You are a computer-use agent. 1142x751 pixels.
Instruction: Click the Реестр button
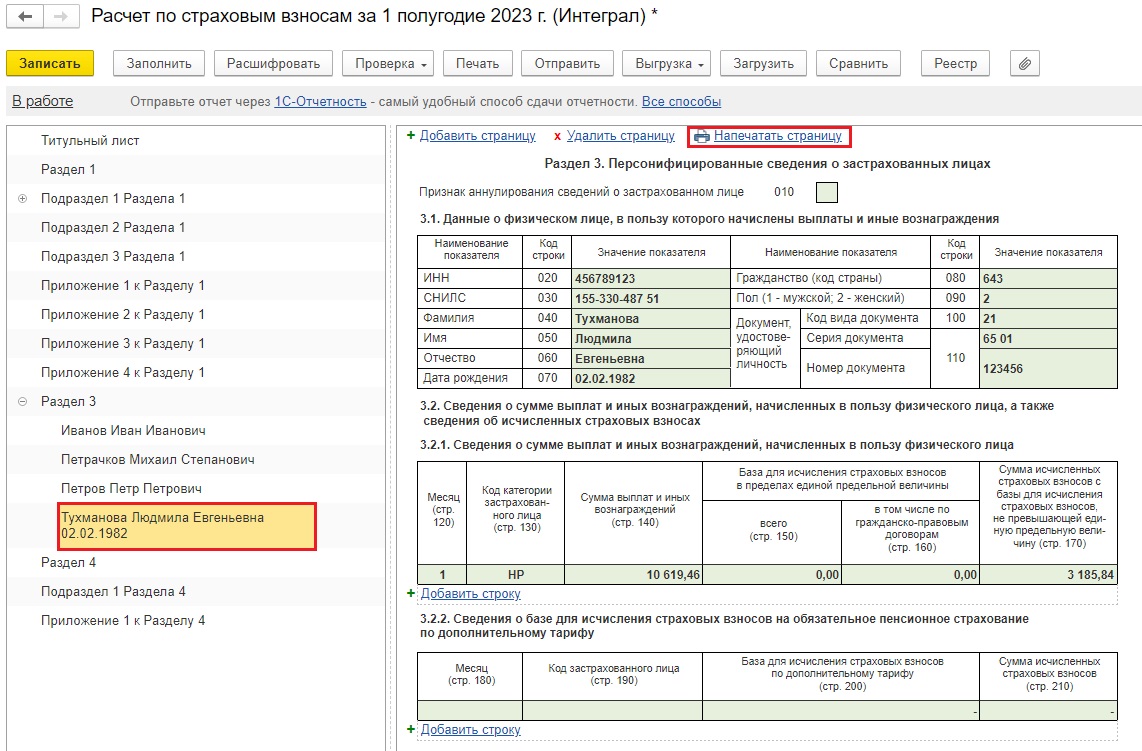click(956, 63)
